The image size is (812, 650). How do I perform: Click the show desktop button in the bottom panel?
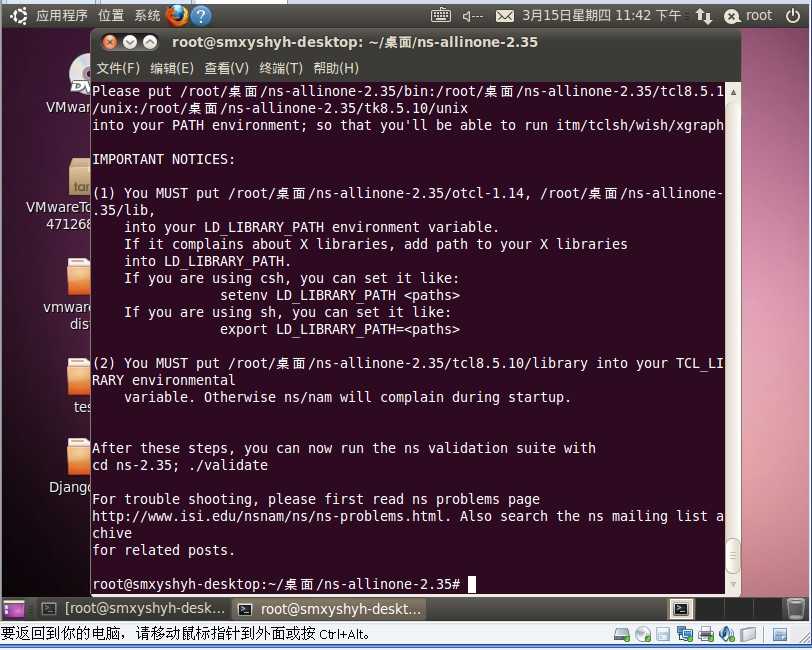14,609
